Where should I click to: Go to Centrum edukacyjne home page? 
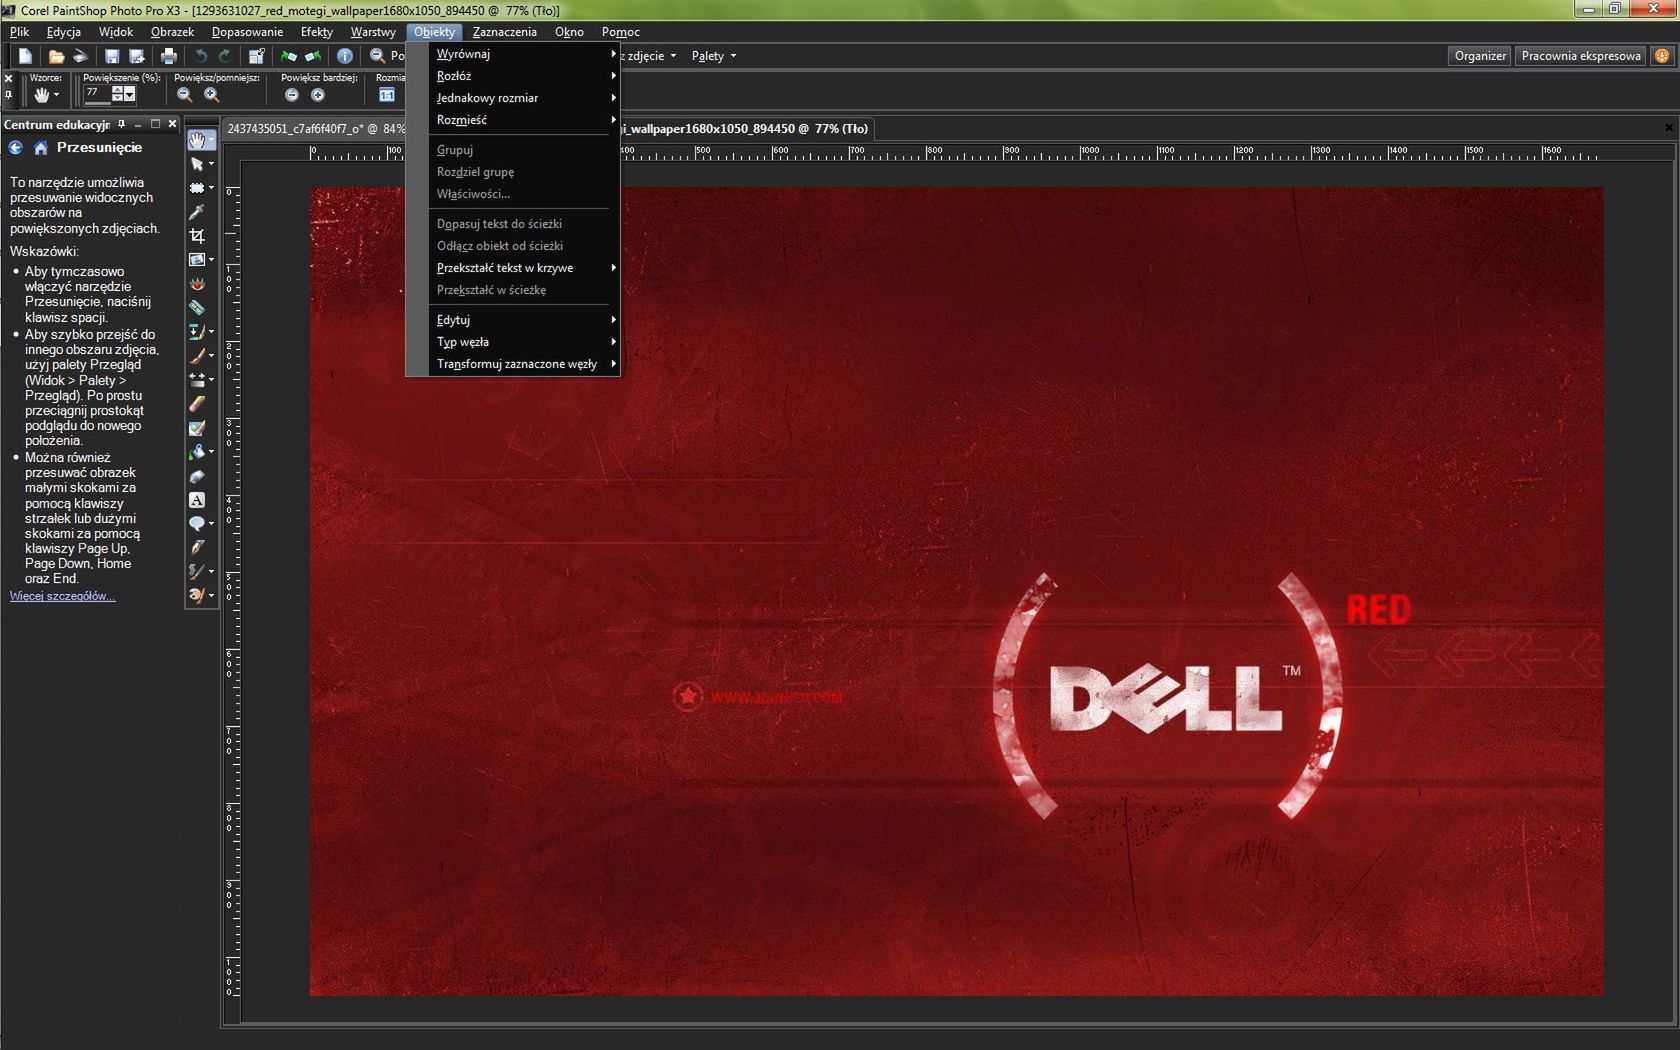coord(41,148)
